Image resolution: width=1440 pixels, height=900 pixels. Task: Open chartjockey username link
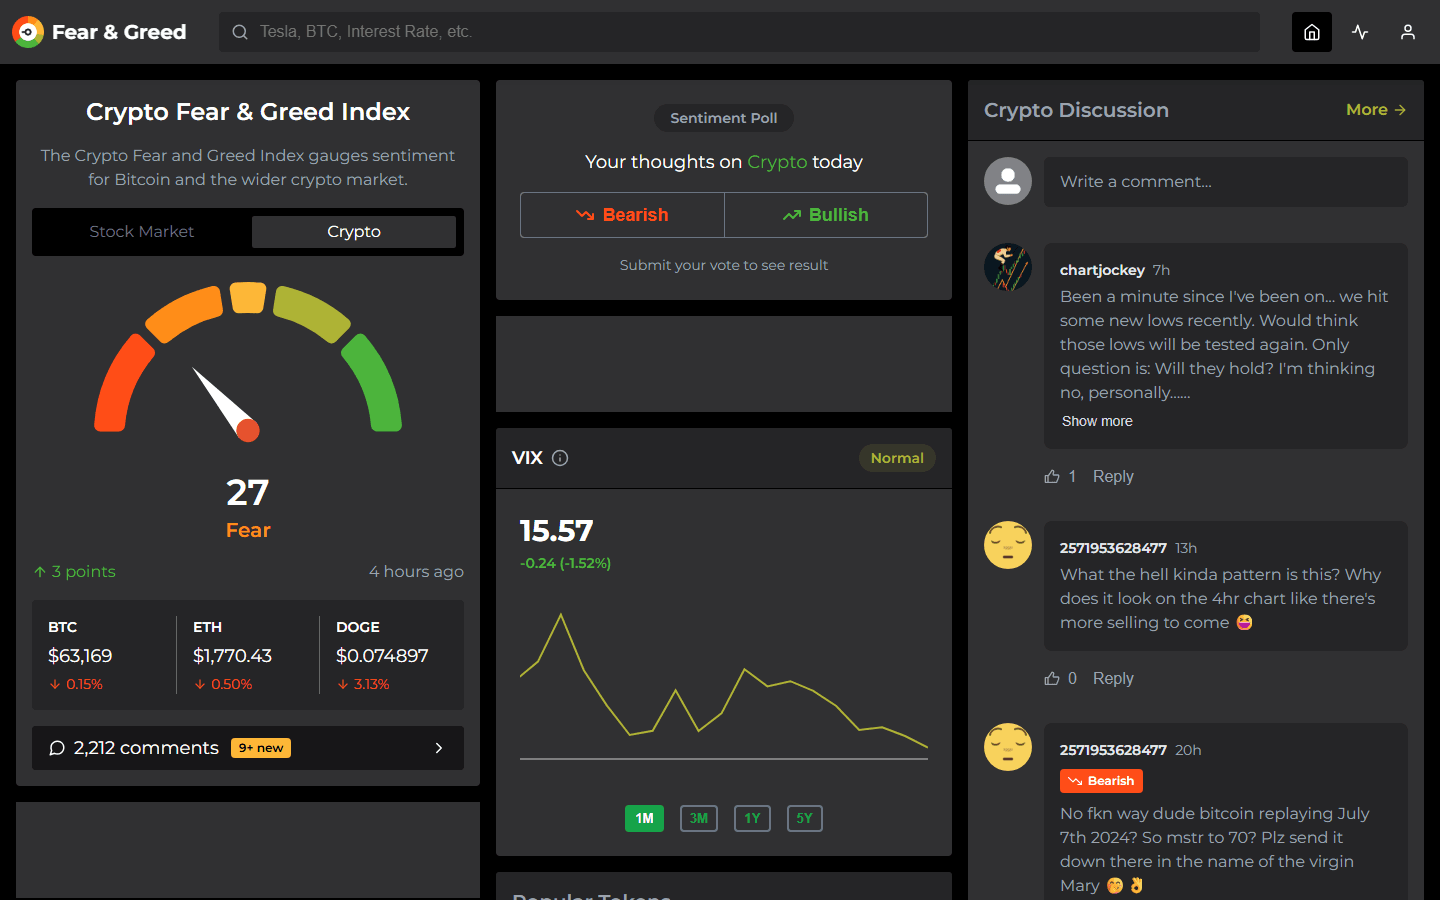[x=1102, y=270]
